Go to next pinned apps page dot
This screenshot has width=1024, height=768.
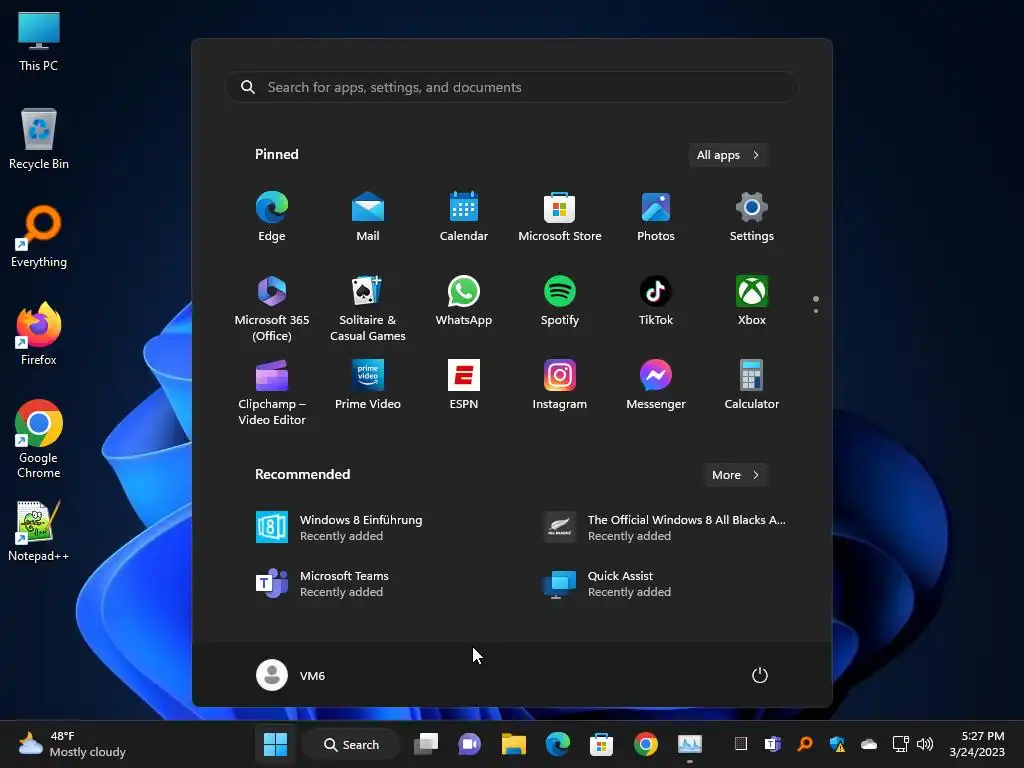pyautogui.click(x=816, y=311)
